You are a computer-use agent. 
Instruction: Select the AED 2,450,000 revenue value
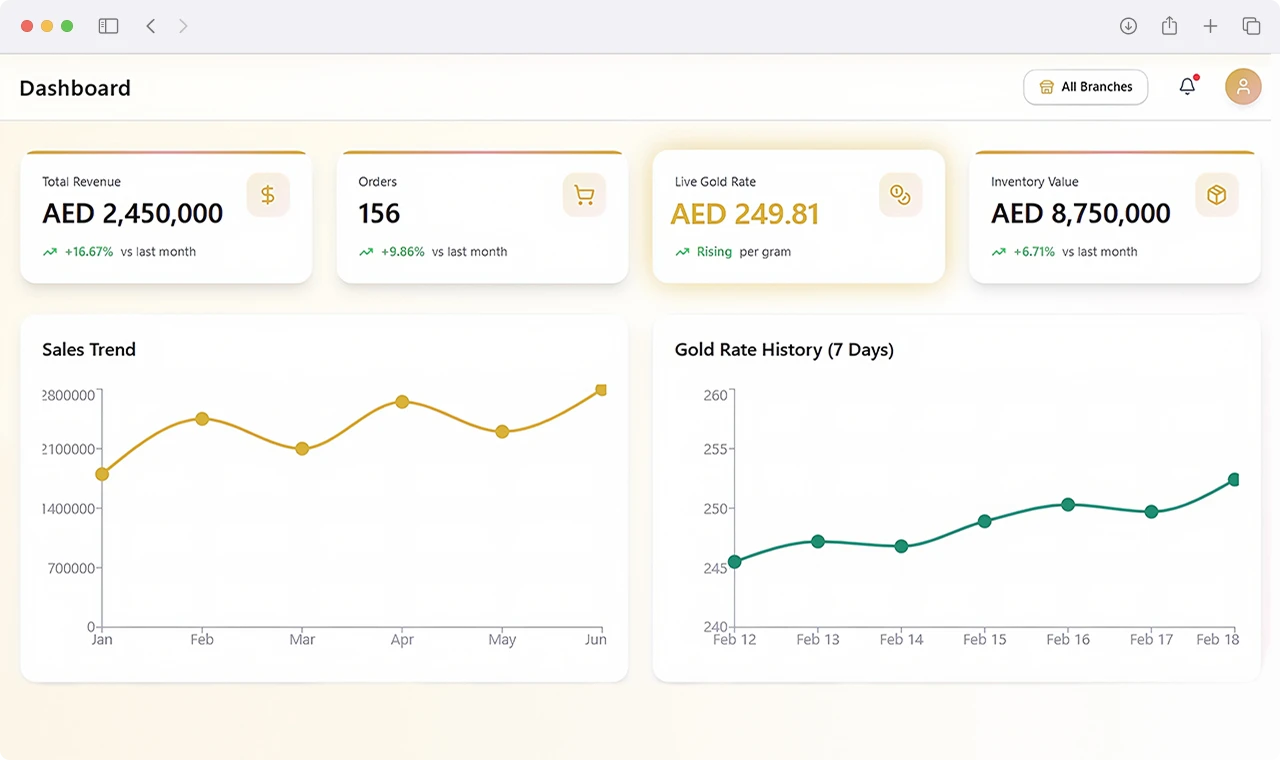pyautogui.click(x=132, y=214)
